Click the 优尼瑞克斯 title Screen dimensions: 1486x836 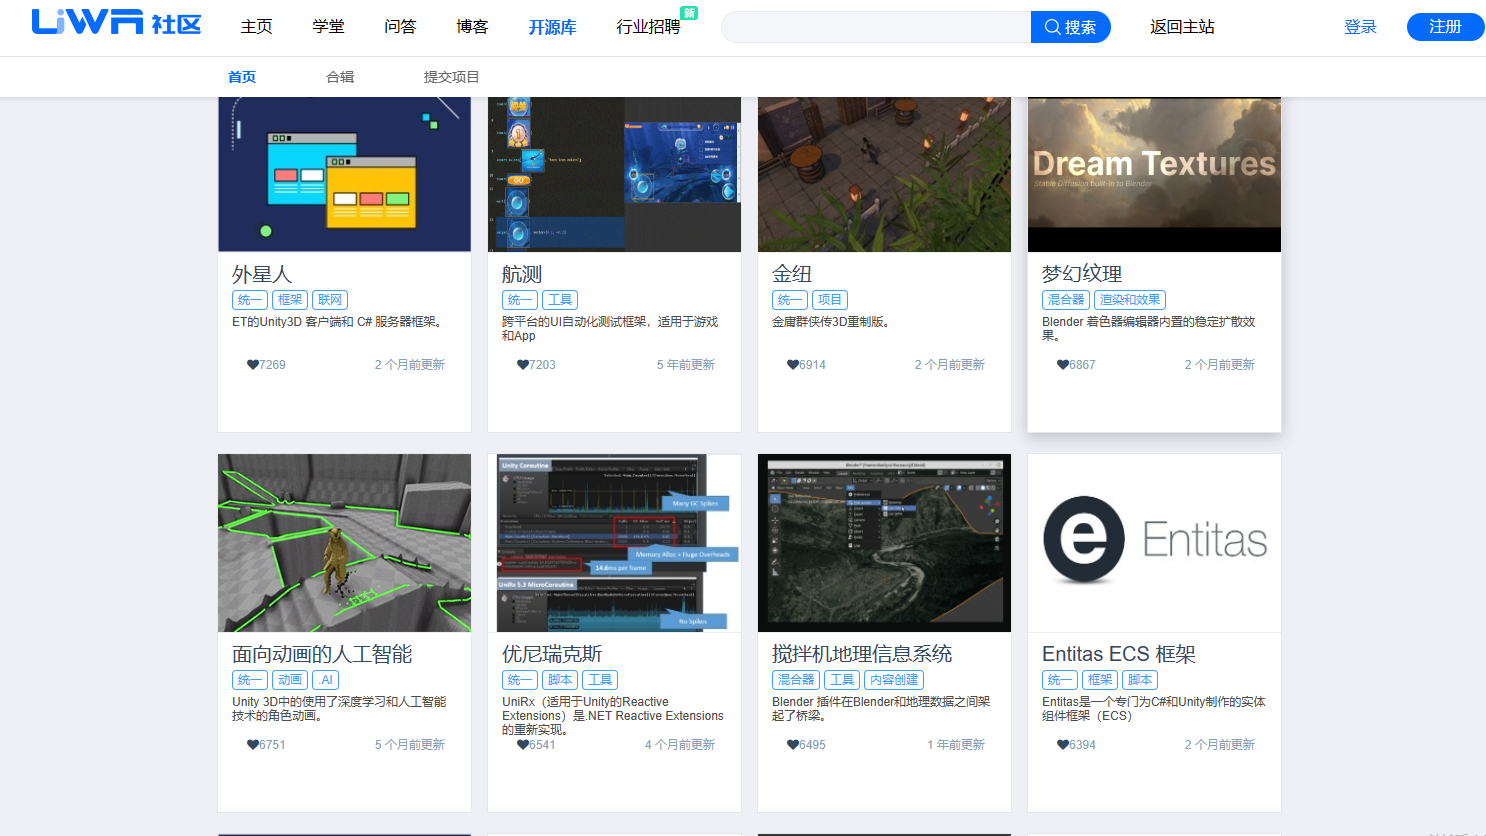click(552, 654)
